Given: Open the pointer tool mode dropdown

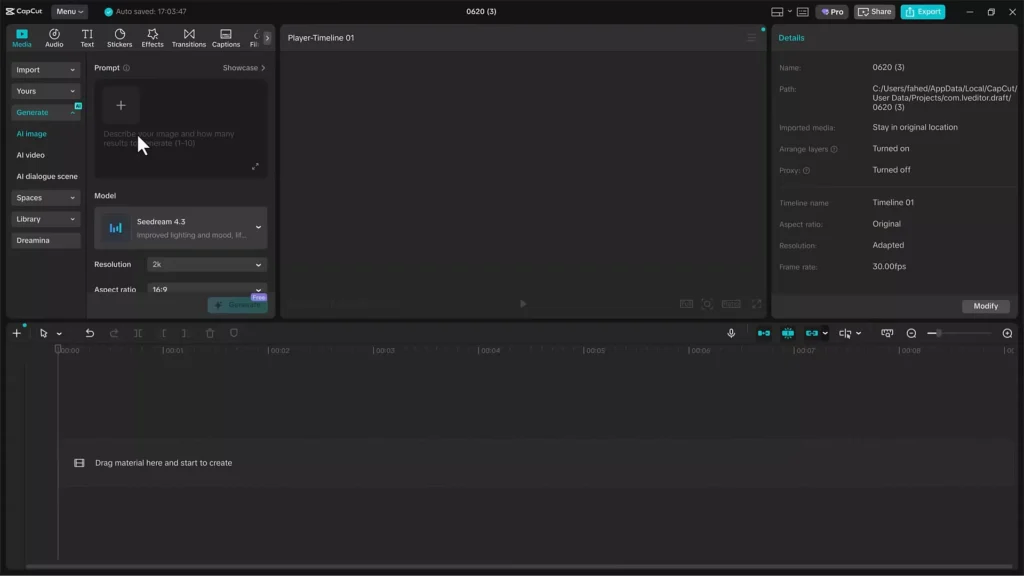Looking at the screenshot, I should click(x=59, y=334).
